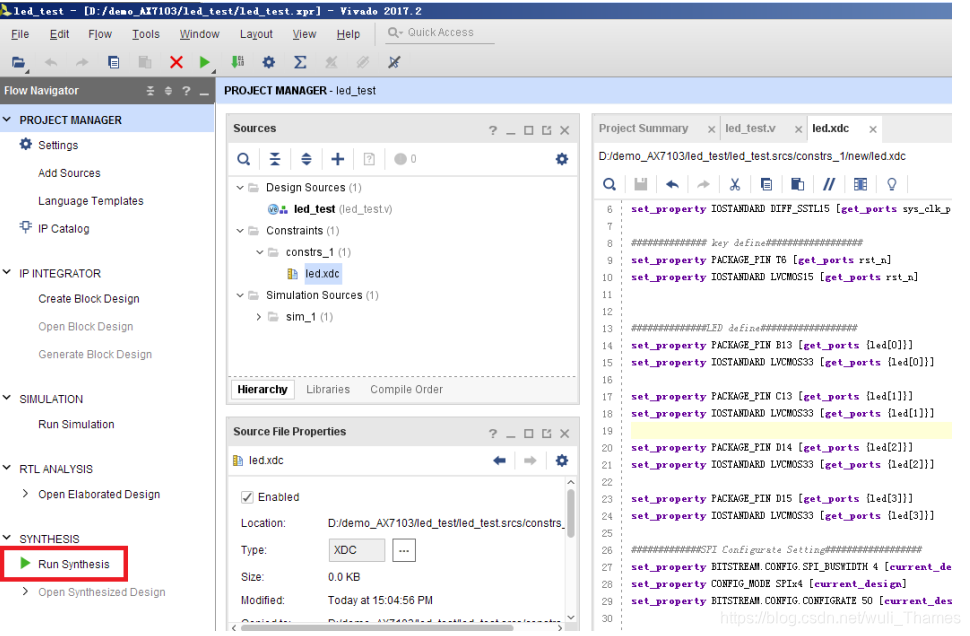Collapse Constraints tree node
The height and width of the screenshot is (636, 970).
[240, 231]
